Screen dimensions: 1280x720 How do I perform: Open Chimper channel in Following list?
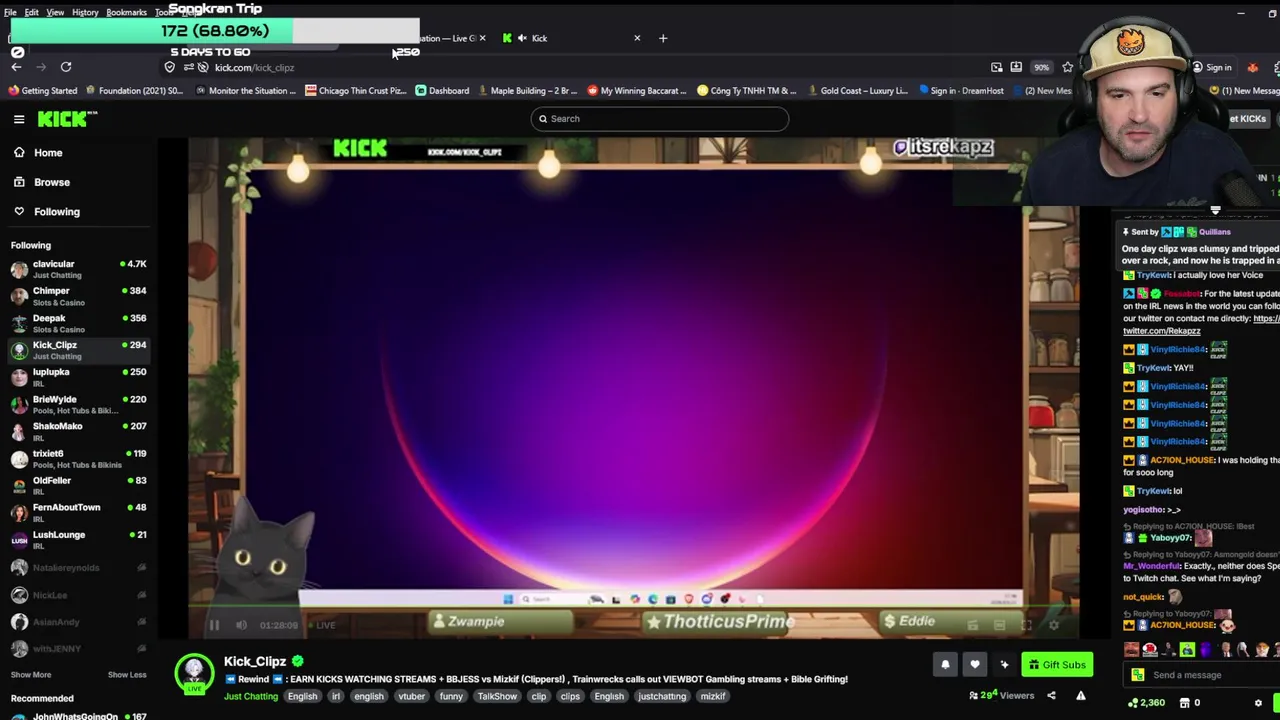(x=78, y=296)
